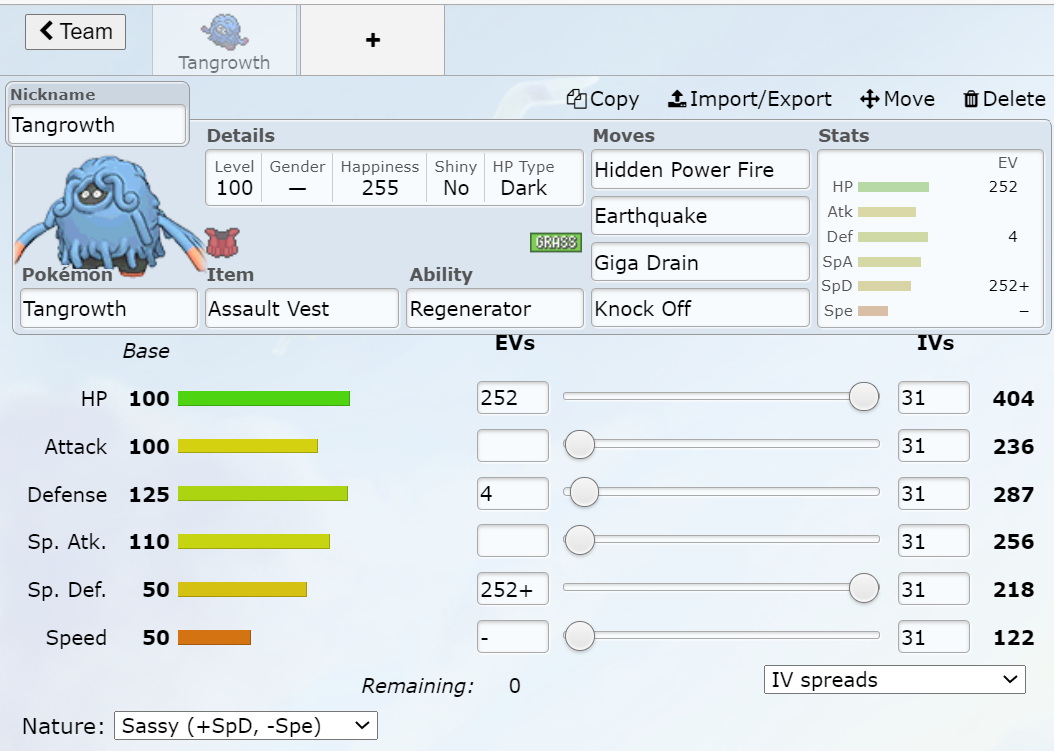This screenshot has width=1054, height=751.
Task: Click the HP EV input box
Action: pyautogui.click(x=513, y=397)
